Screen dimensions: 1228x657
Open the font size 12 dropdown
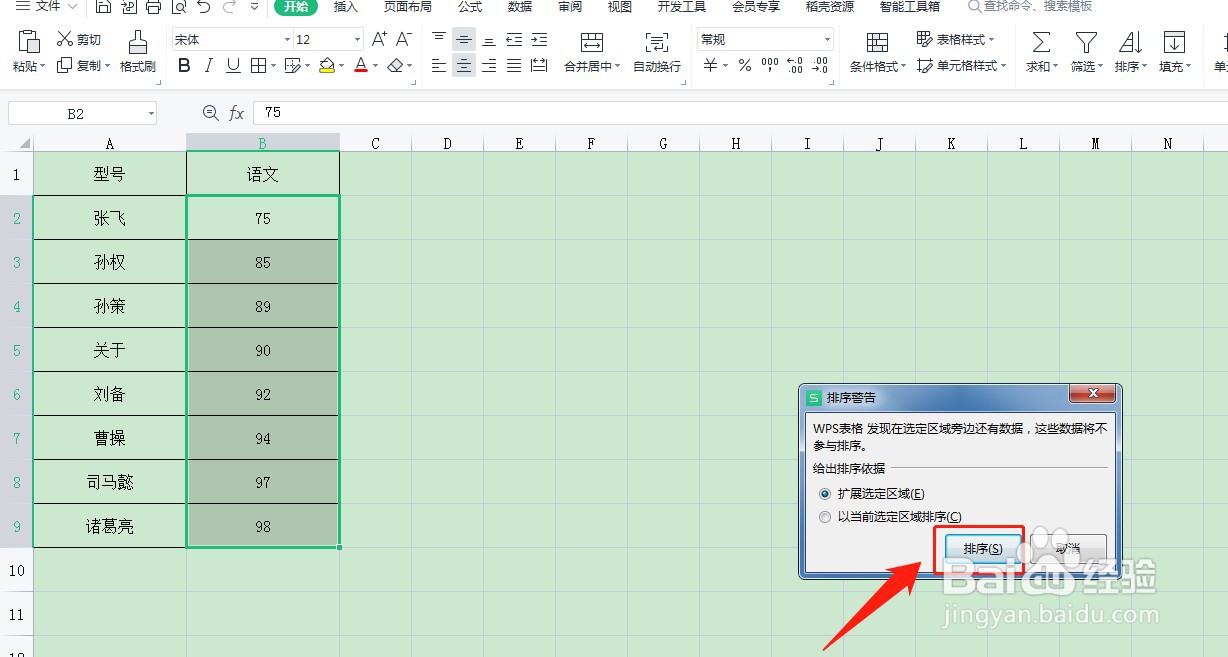357,40
